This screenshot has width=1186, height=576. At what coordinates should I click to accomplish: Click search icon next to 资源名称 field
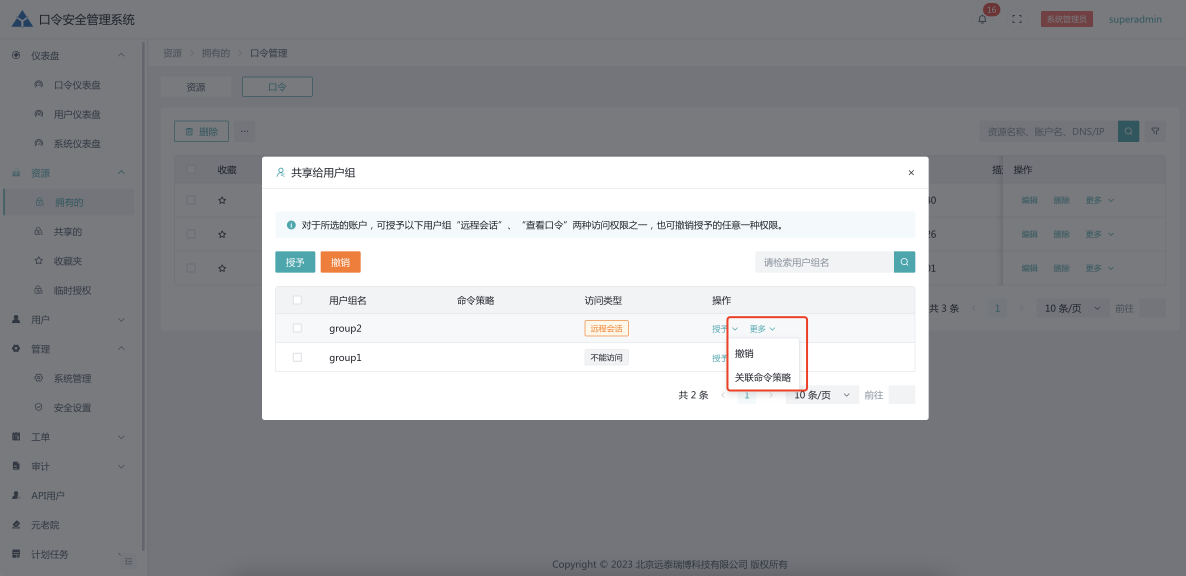pyautogui.click(x=1128, y=131)
